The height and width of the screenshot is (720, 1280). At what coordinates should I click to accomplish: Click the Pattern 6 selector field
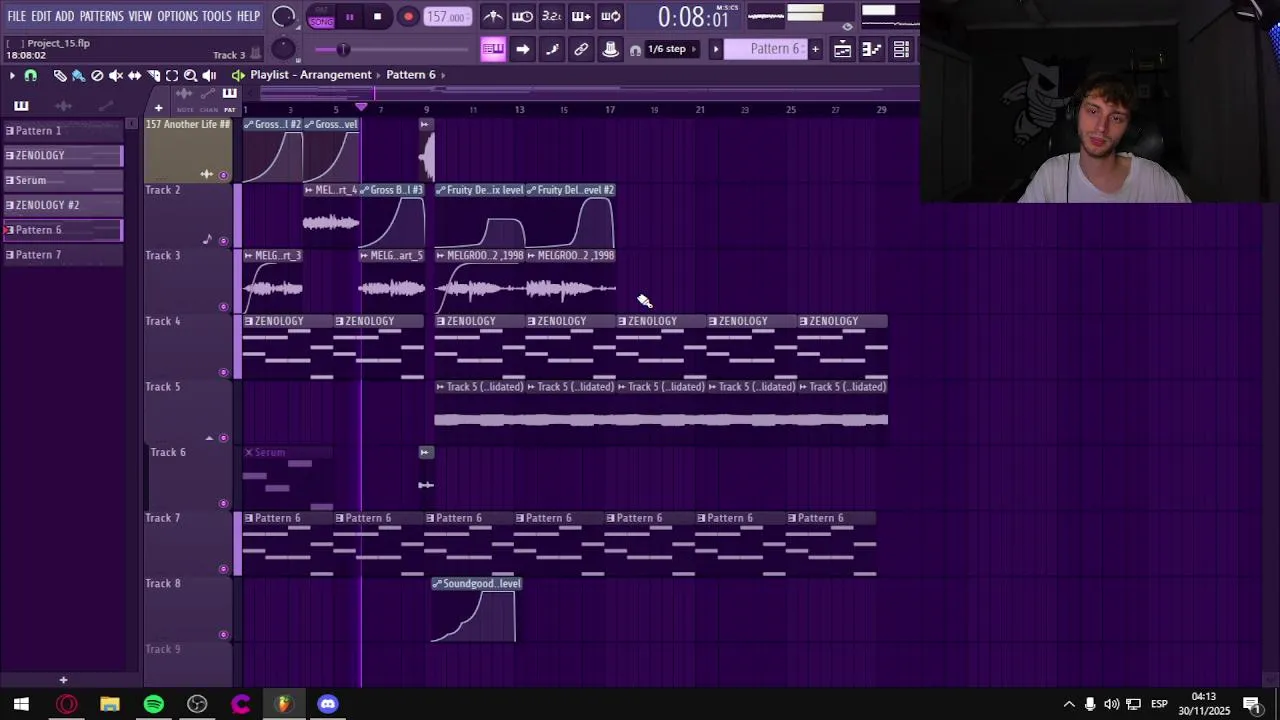point(765,49)
